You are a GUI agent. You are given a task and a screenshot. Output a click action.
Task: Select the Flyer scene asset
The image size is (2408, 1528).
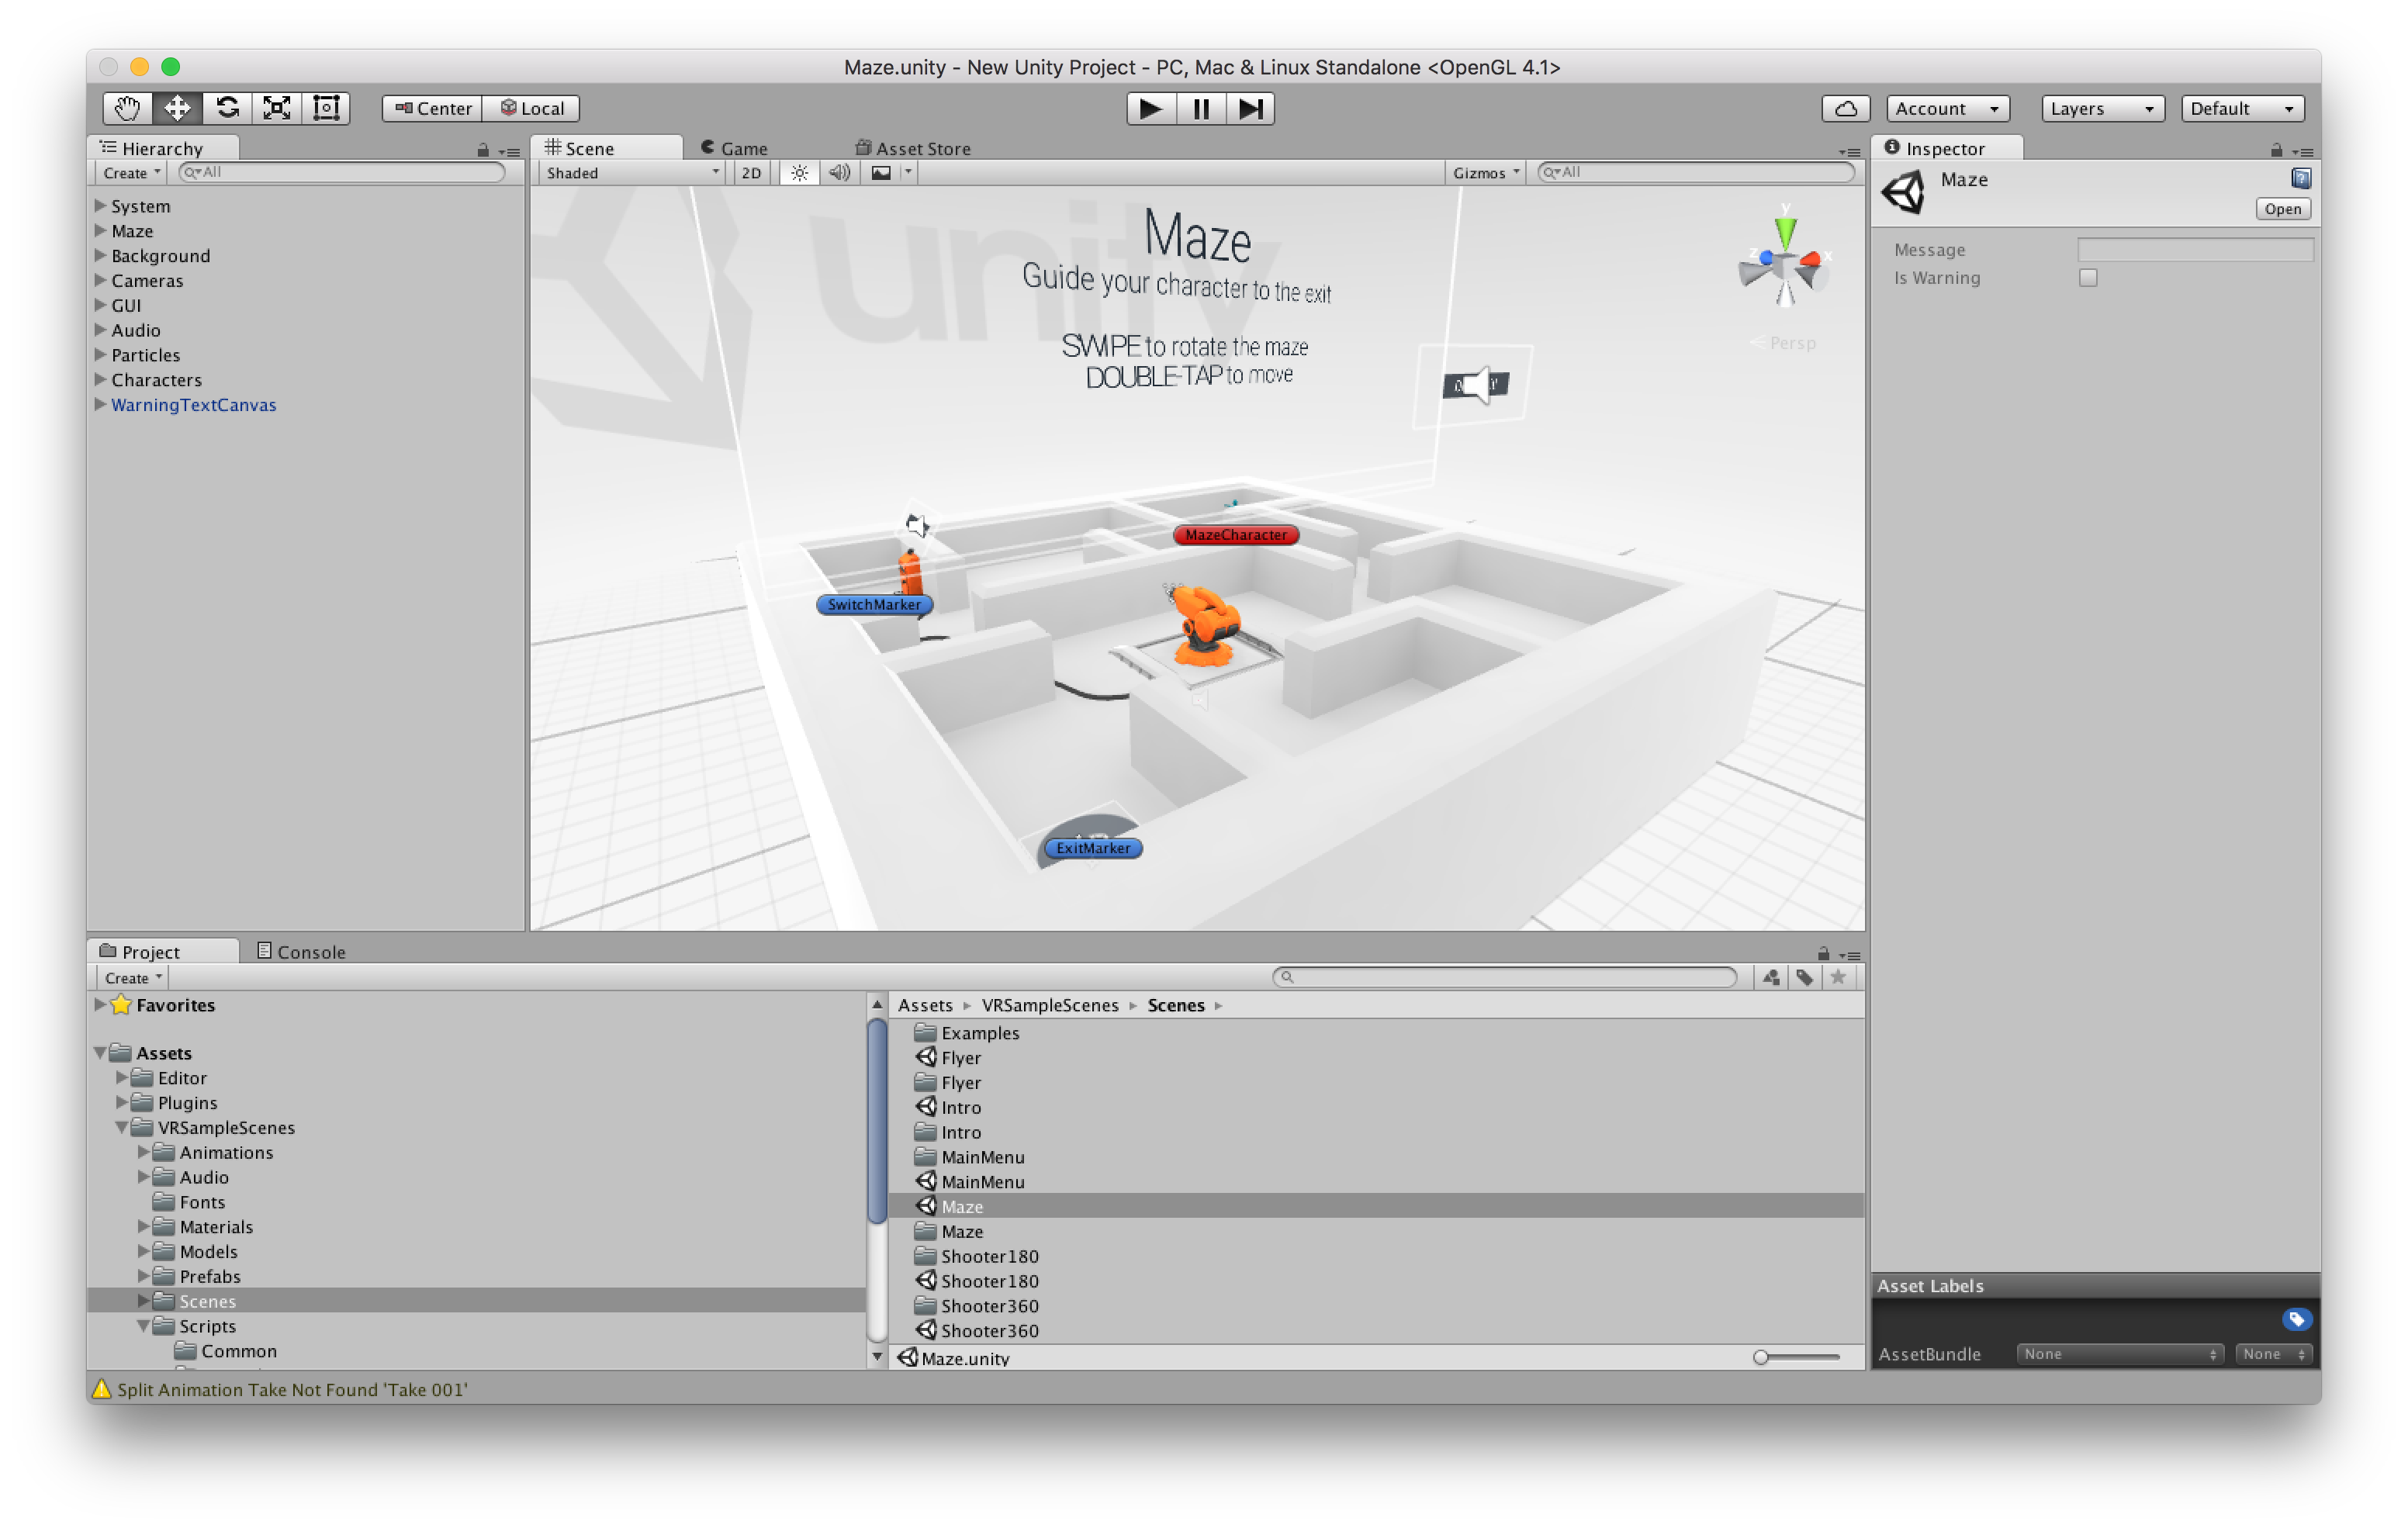click(x=1375, y=1057)
